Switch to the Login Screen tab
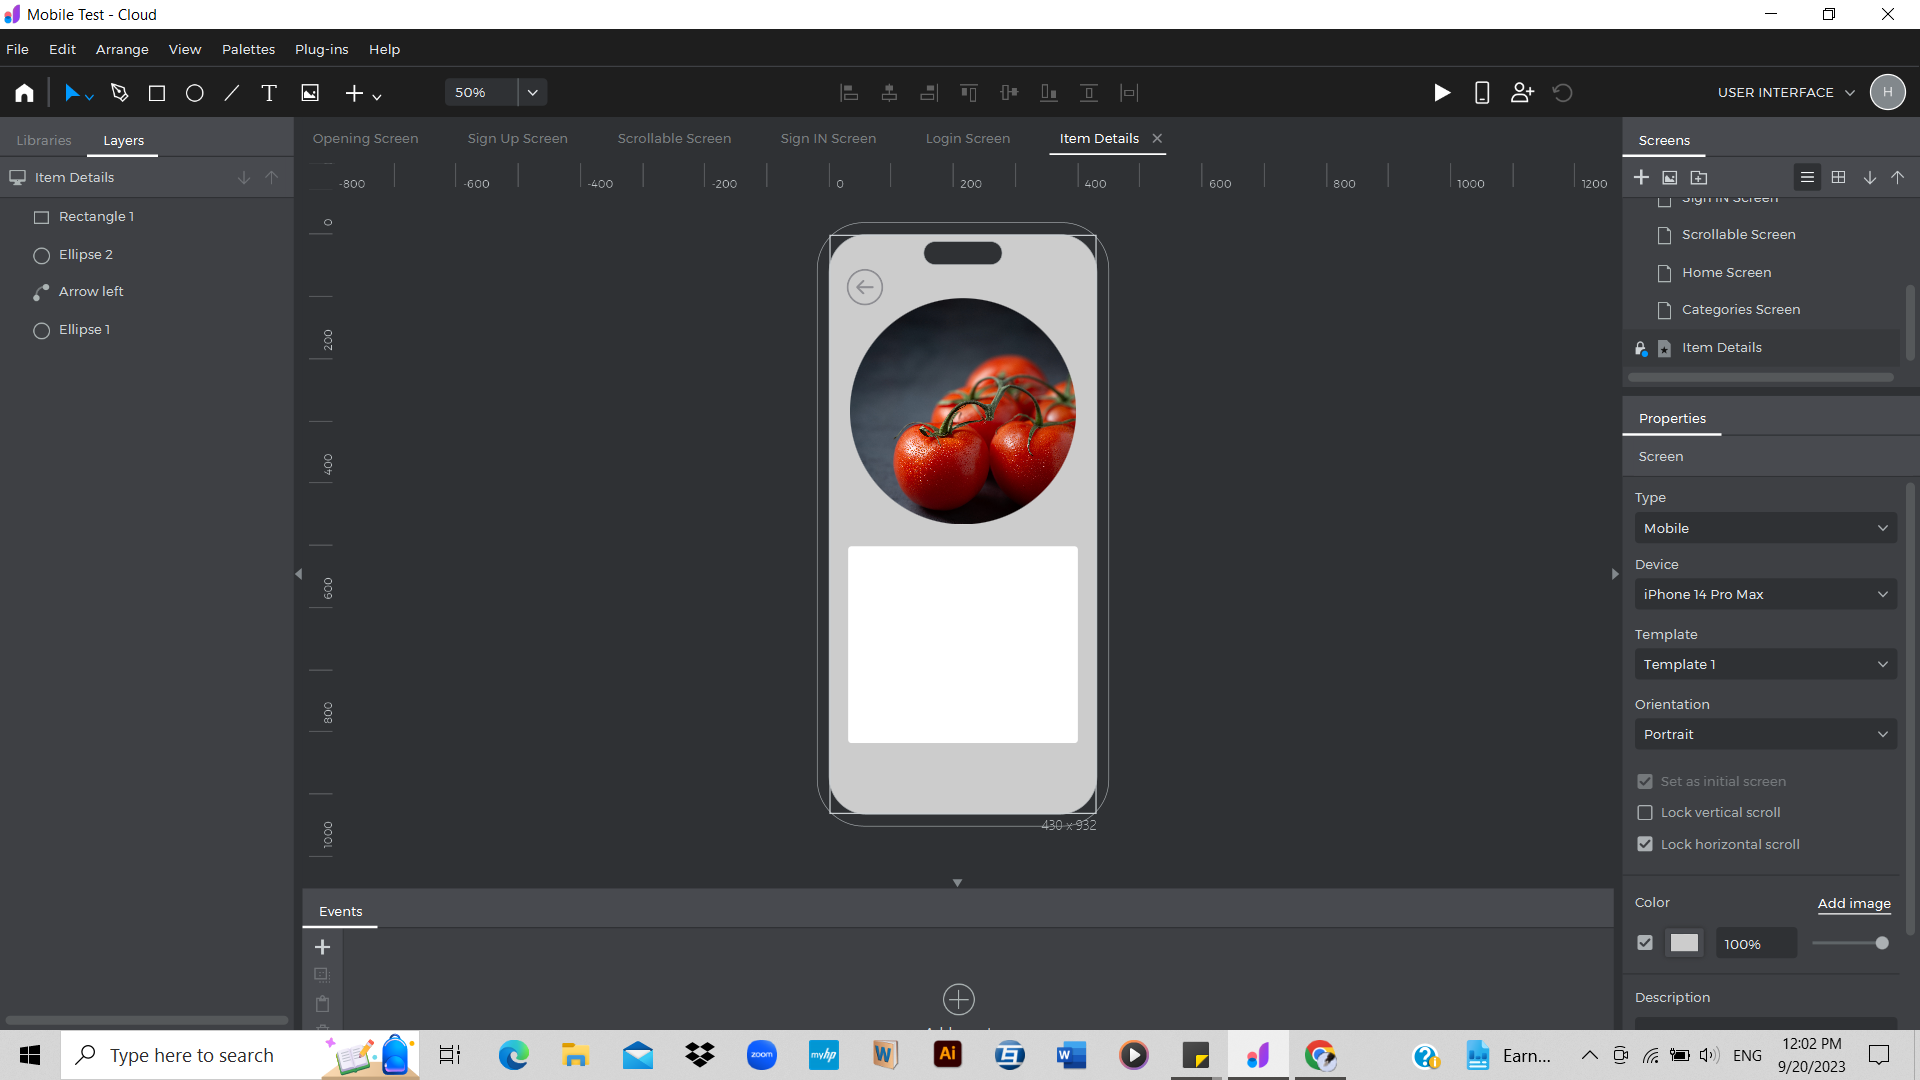This screenshot has height=1080, width=1920. click(x=967, y=138)
